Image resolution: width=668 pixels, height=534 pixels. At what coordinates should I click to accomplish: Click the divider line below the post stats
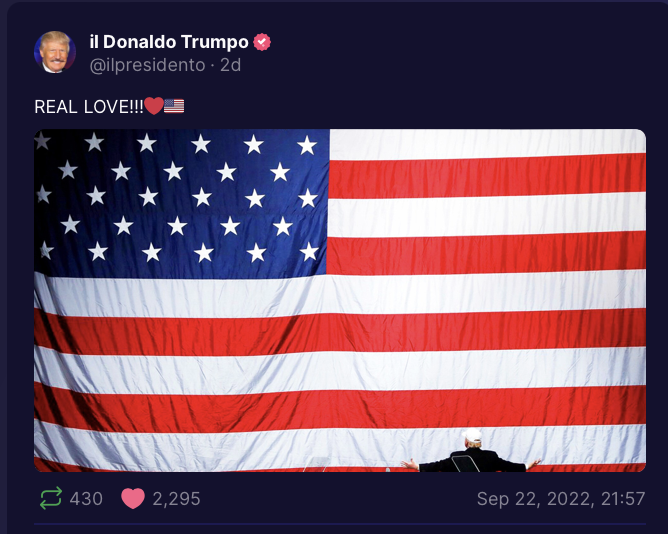click(340, 524)
